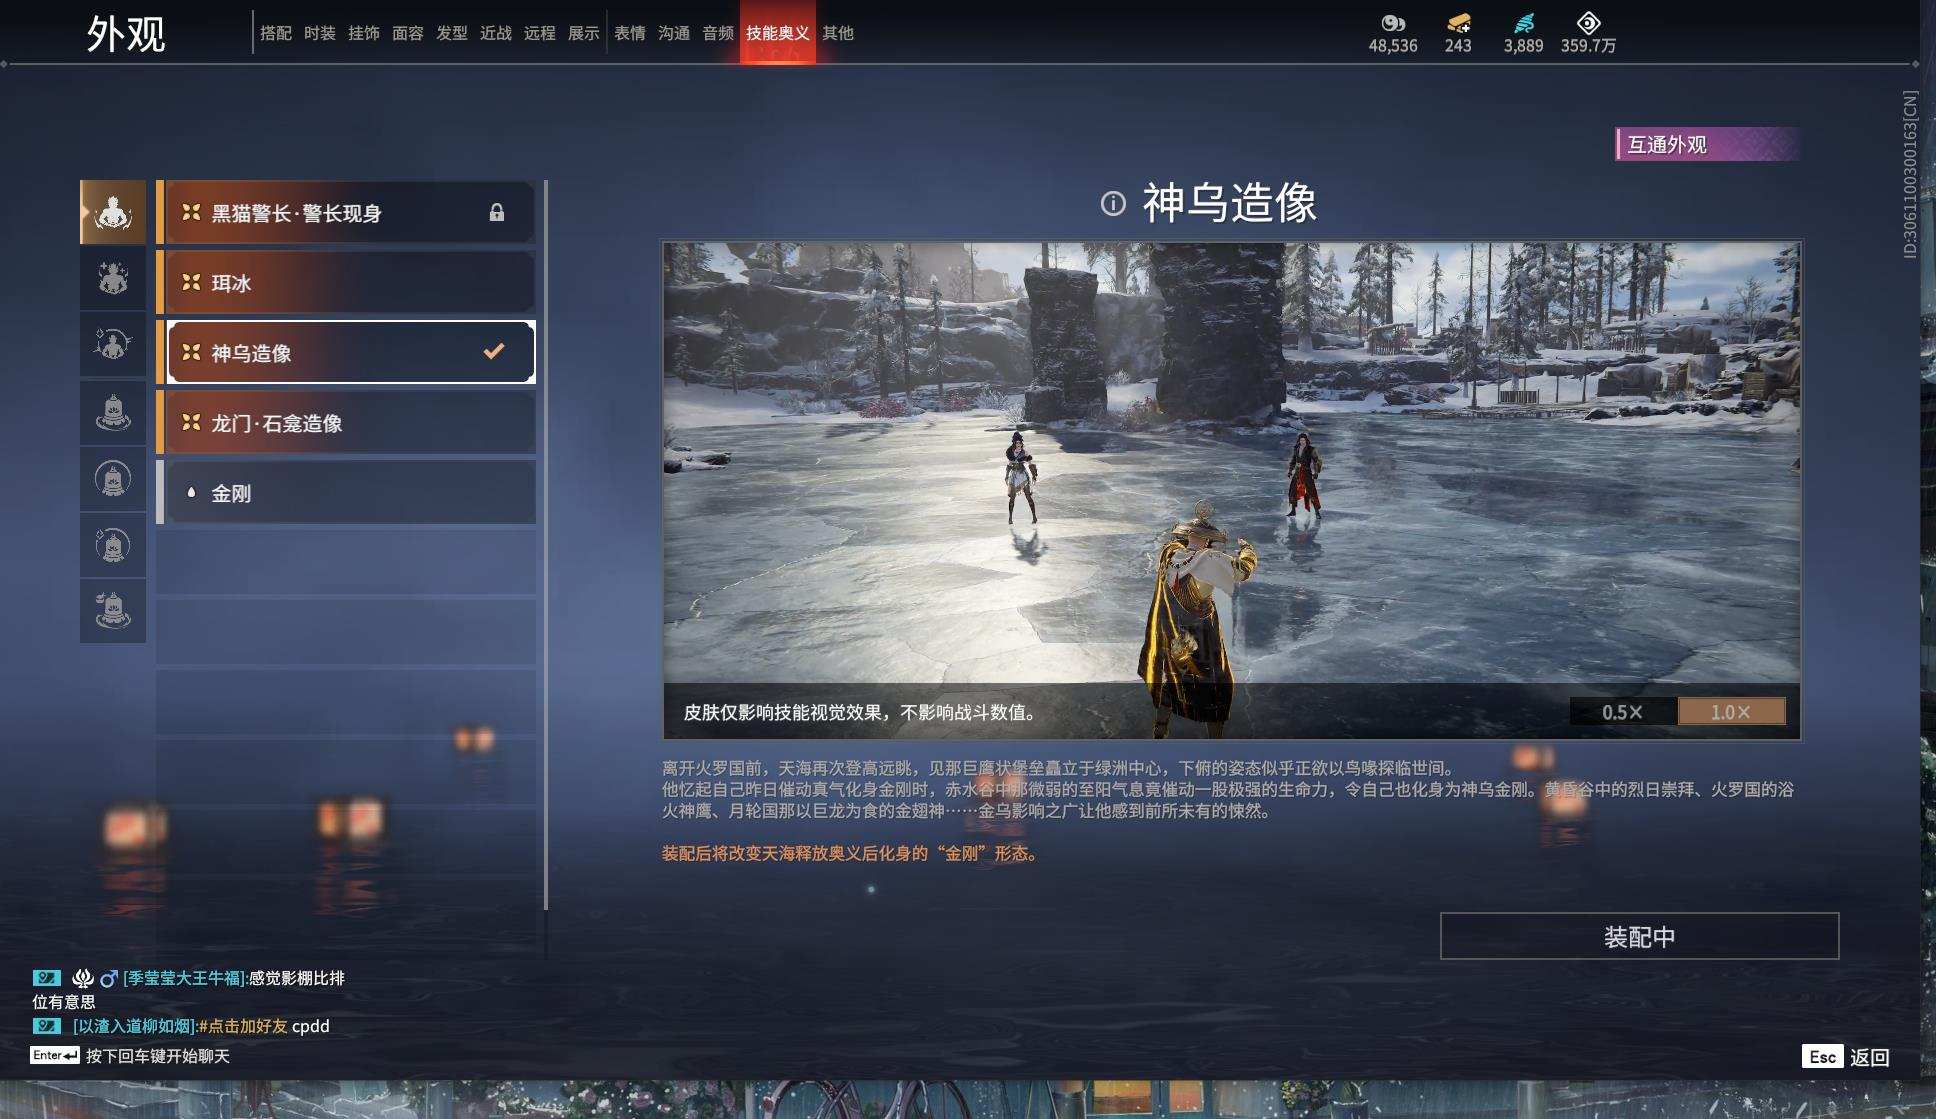Select the active 技能奥义 tab
The image size is (1936, 1119).
point(778,33)
